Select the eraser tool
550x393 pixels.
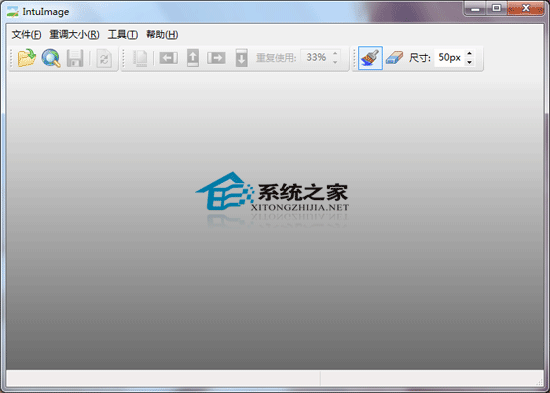click(395, 58)
